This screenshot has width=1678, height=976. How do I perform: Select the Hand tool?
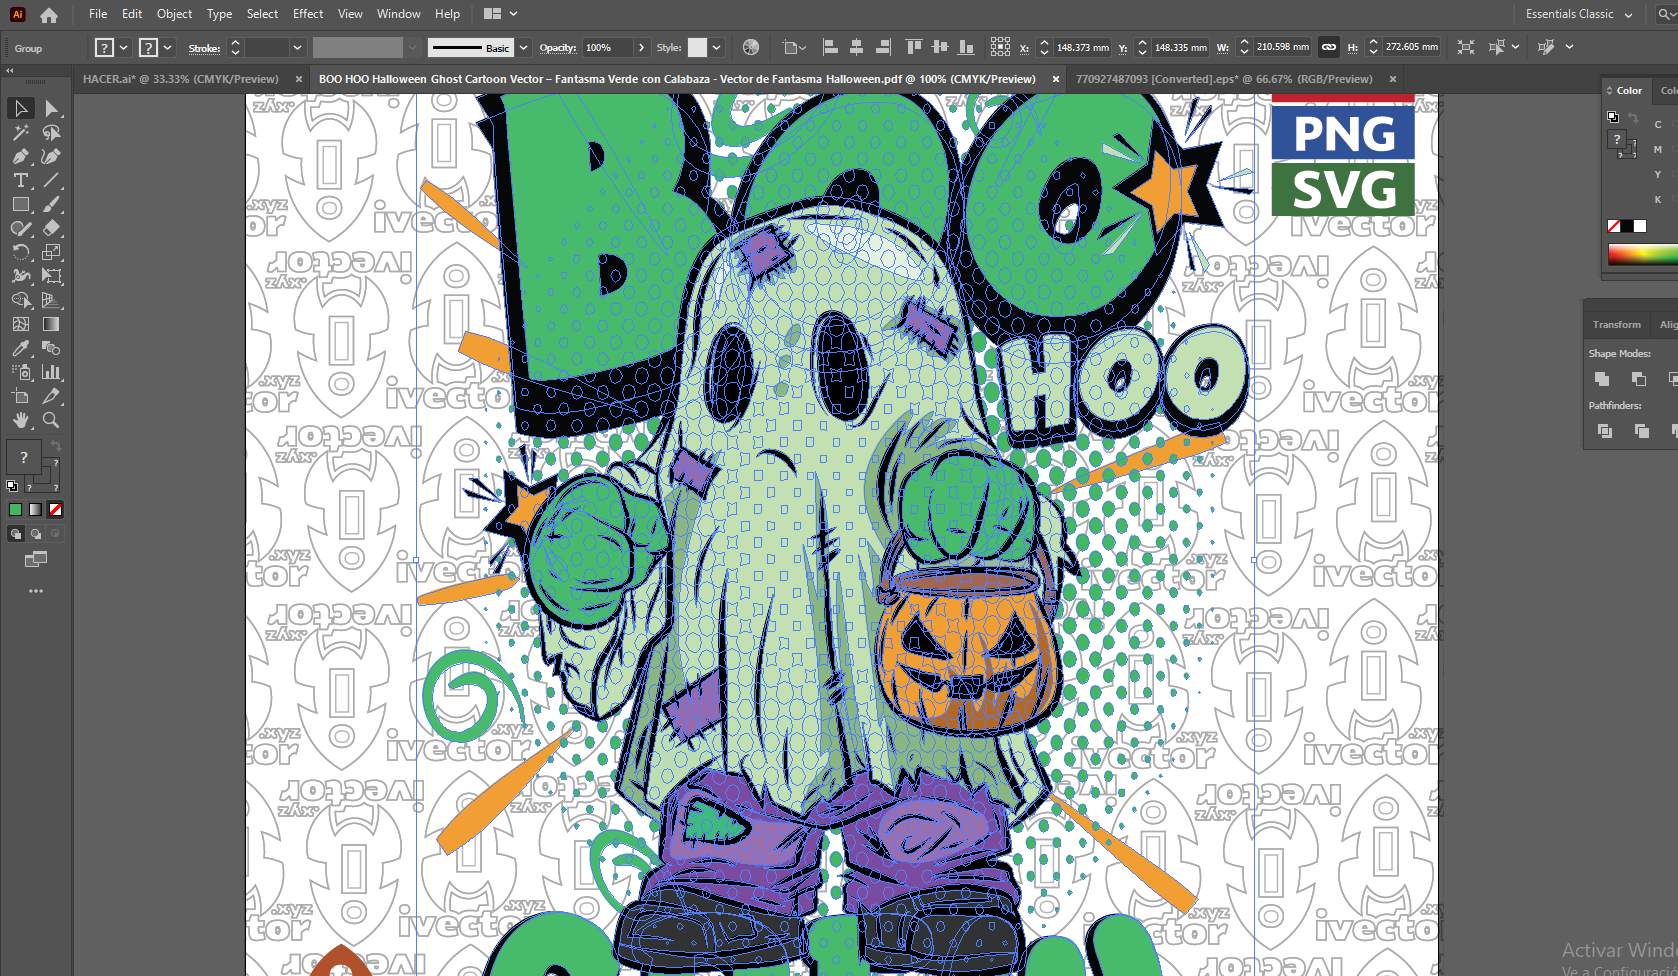point(20,420)
